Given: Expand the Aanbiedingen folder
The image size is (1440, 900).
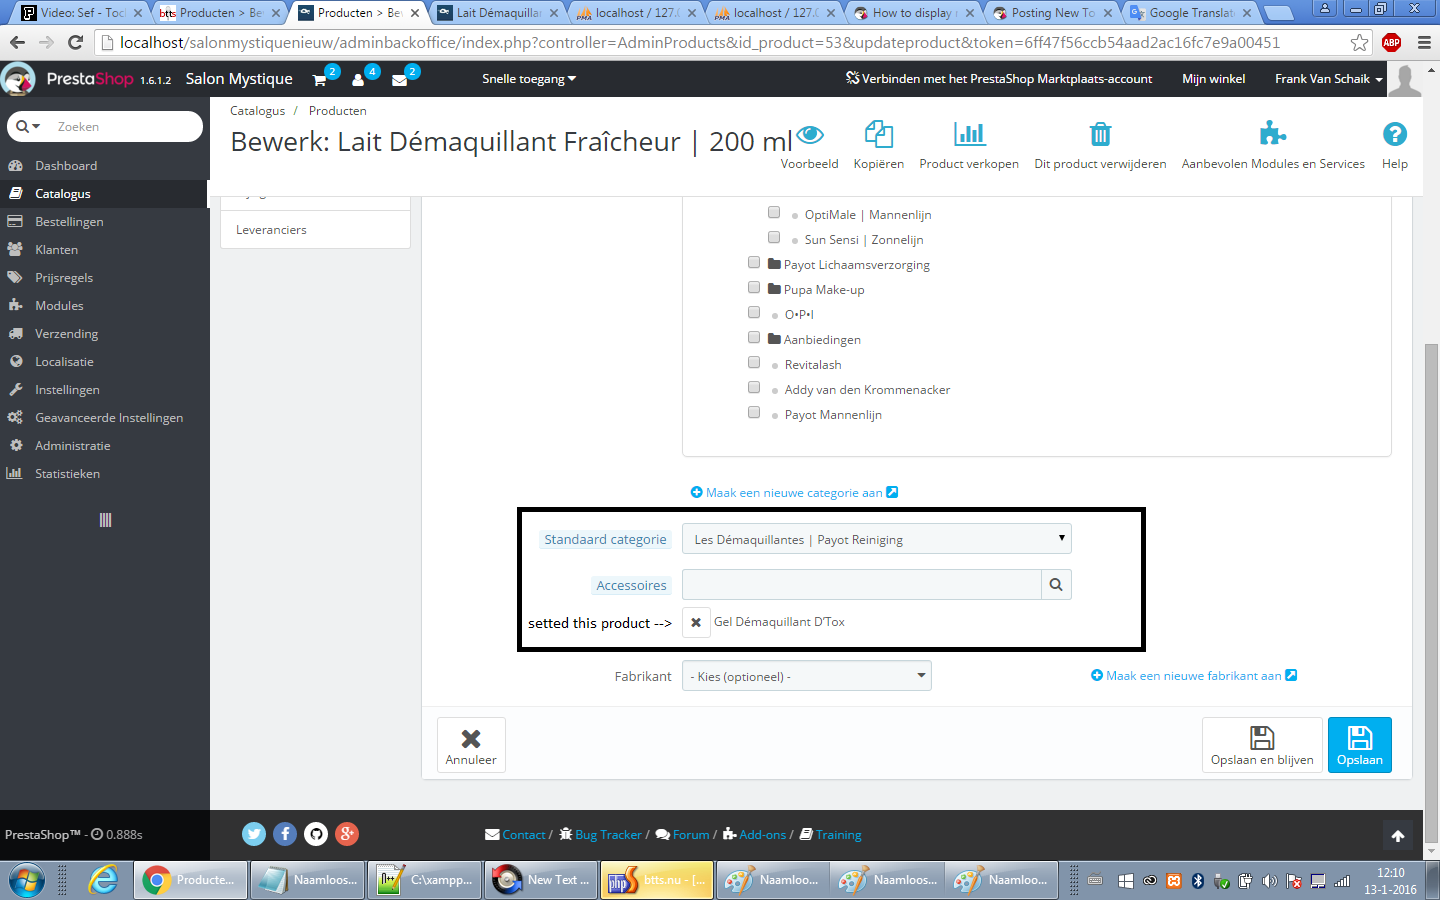Looking at the screenshot, I should pyautogui.click(x=775, y=339).
